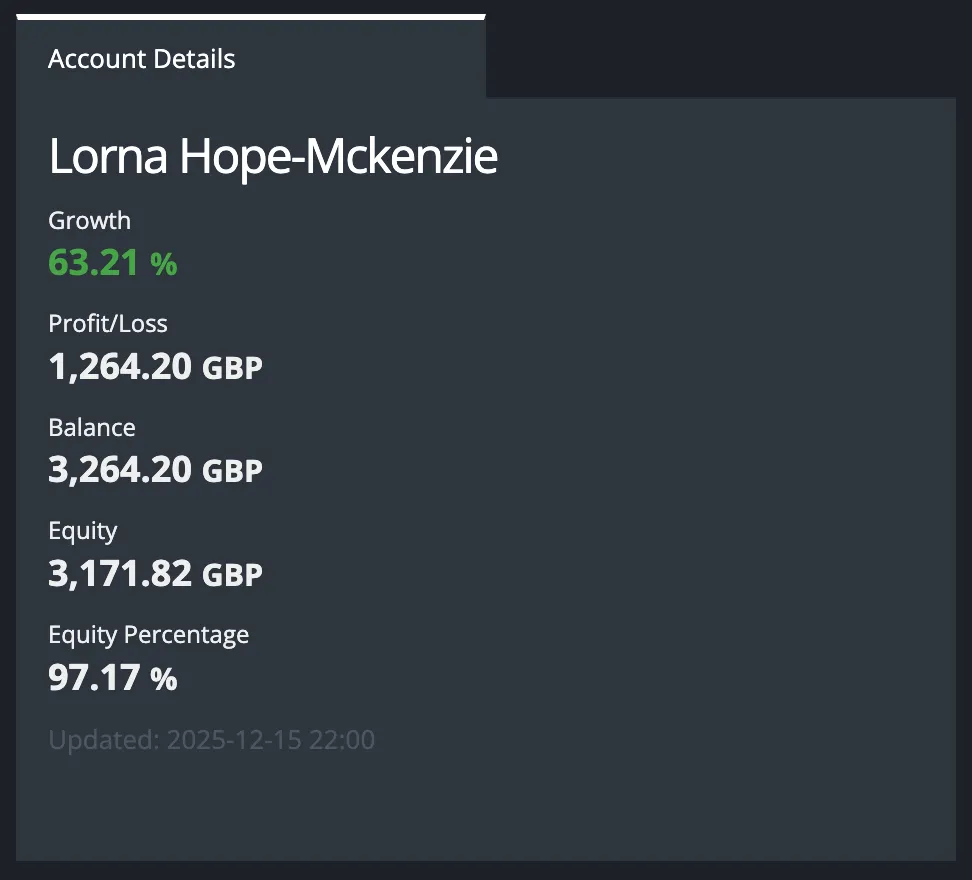Click the percent sign beside 63.21

coord(164,264)
